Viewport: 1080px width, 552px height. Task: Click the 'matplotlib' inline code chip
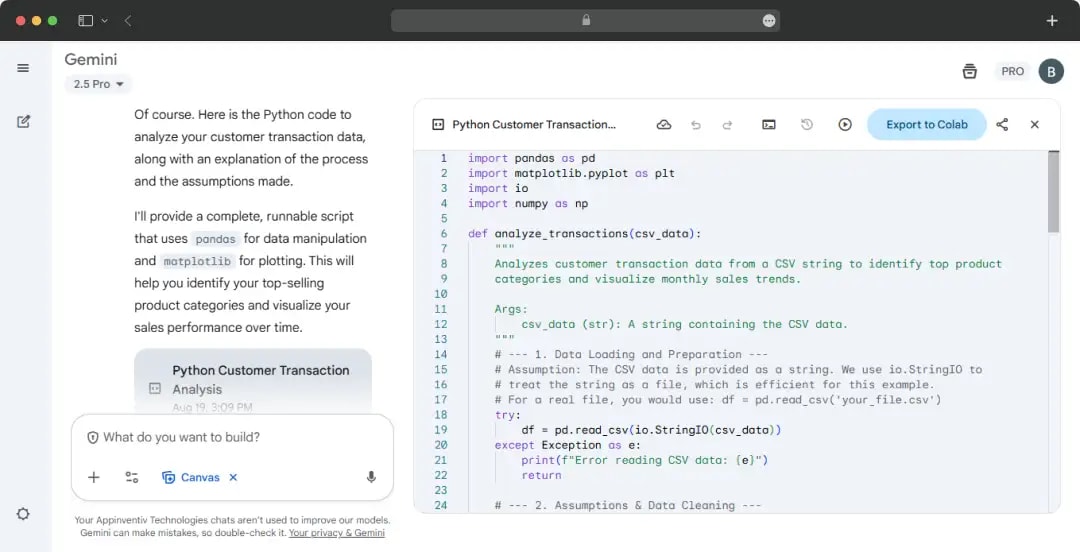click(197, 261)
